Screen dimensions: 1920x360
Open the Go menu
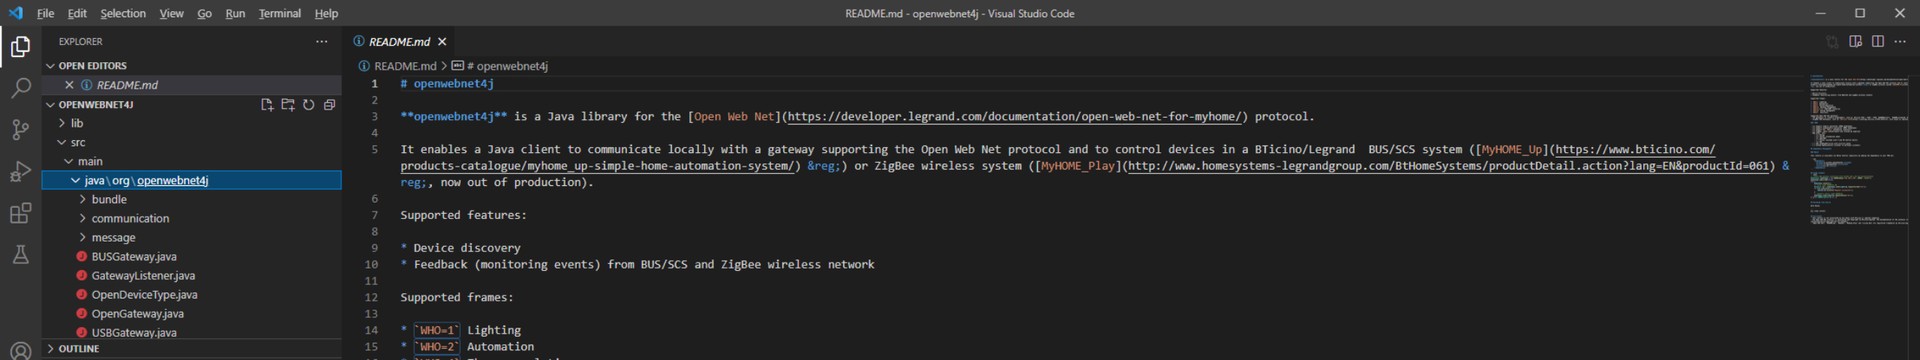(205, 13)
